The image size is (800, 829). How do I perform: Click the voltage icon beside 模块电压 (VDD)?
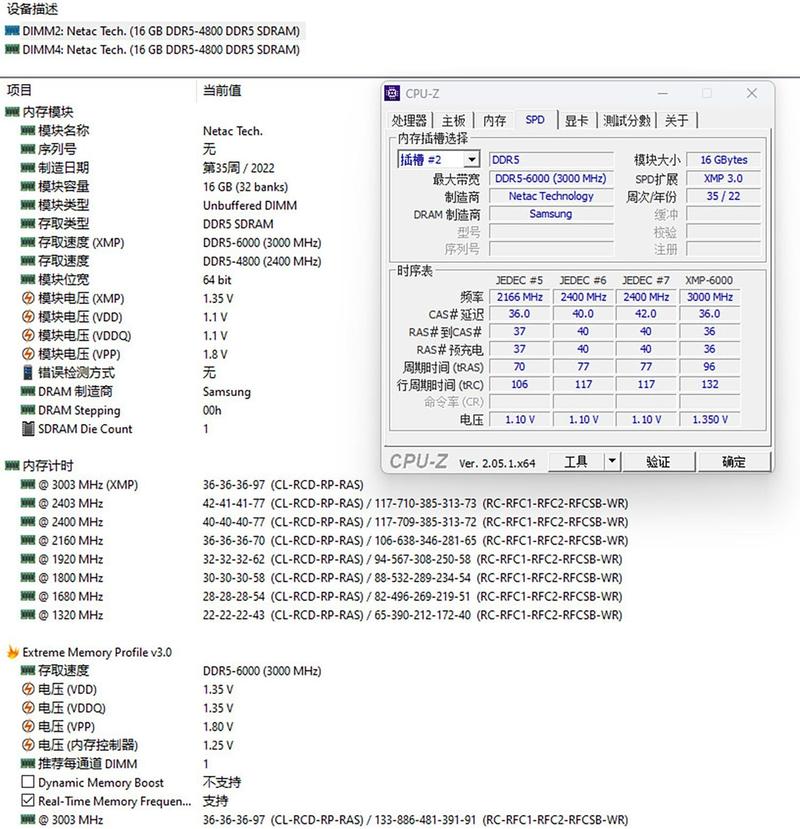pos(28,317)
